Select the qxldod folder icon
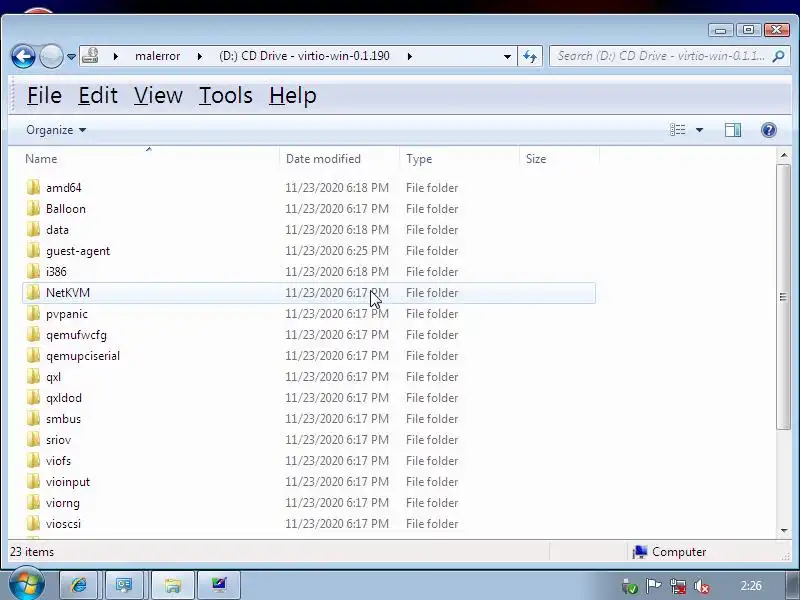 pyautogui.click(x=33, y=397)
